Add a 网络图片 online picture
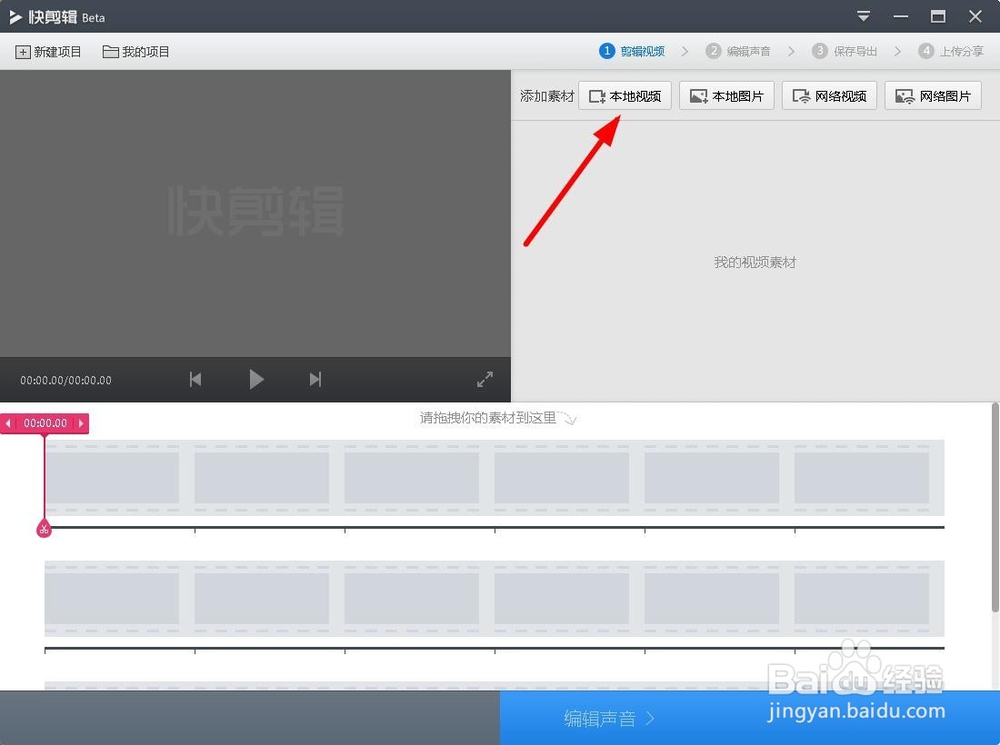This screenshot has width=1000, height=745. point(932,96)
